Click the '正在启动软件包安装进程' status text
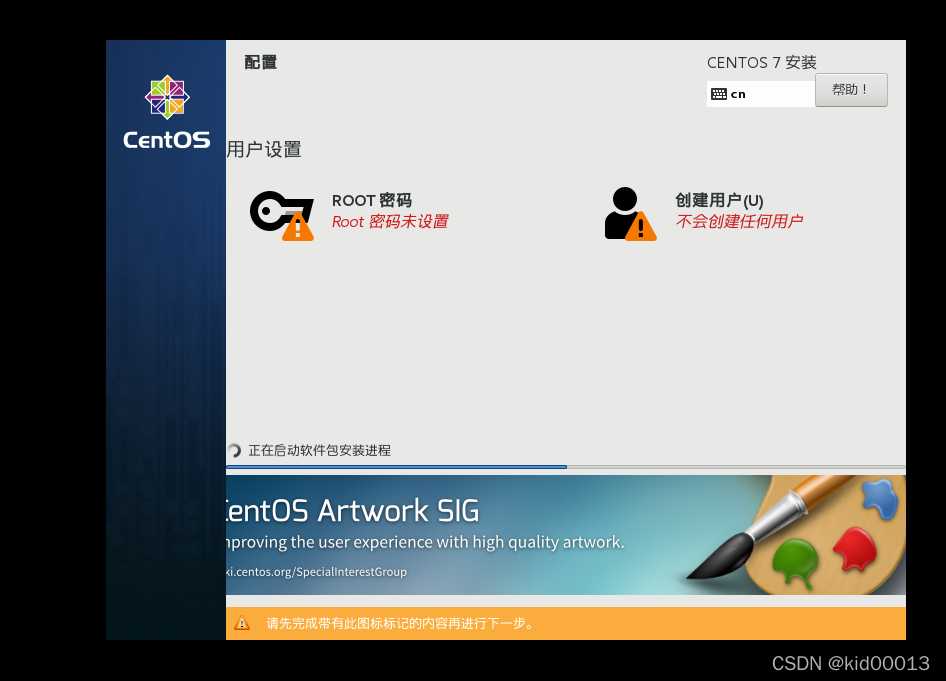The height and width of the screenshot is (681, 946). 320,451
